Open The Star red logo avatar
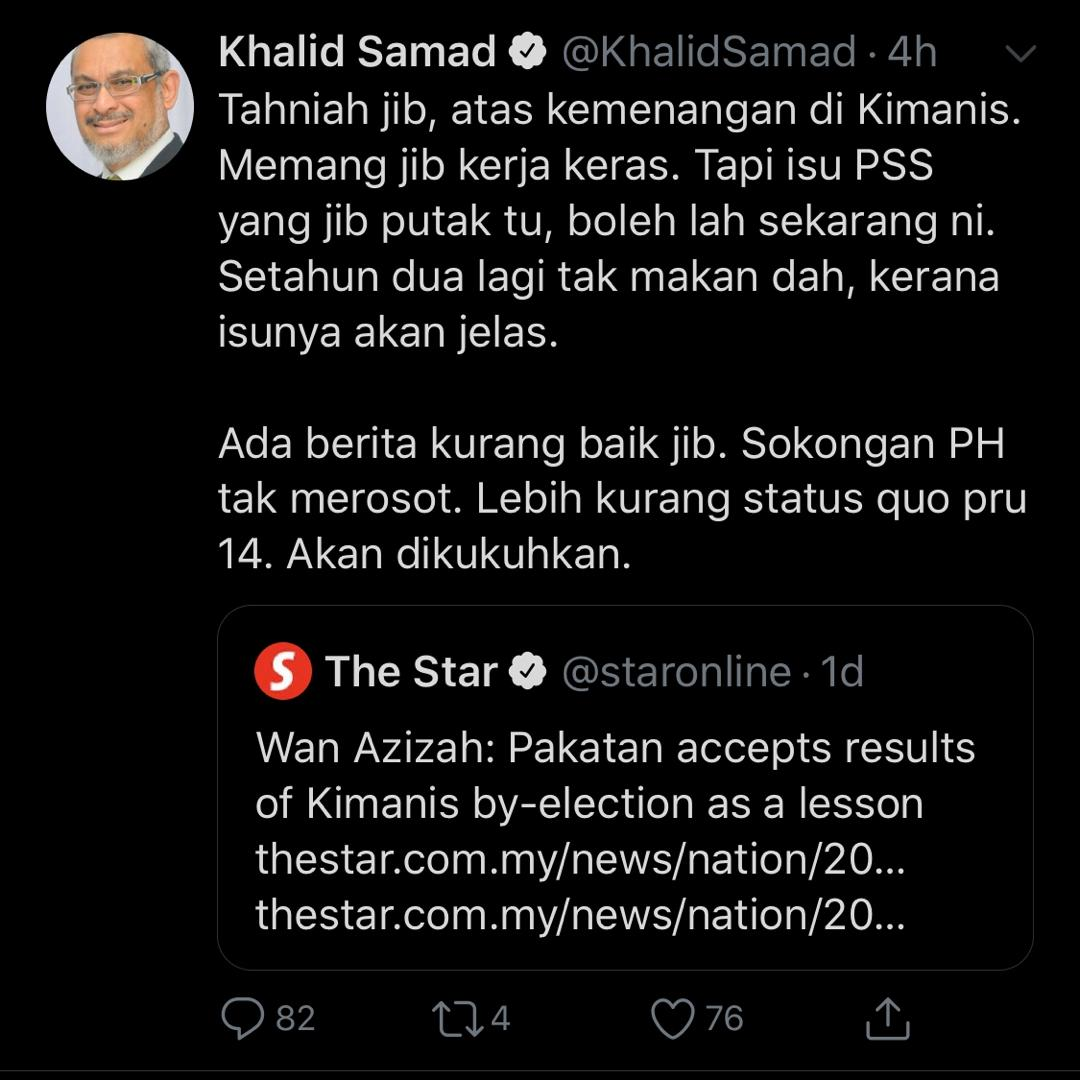 (x=282, y=671)
